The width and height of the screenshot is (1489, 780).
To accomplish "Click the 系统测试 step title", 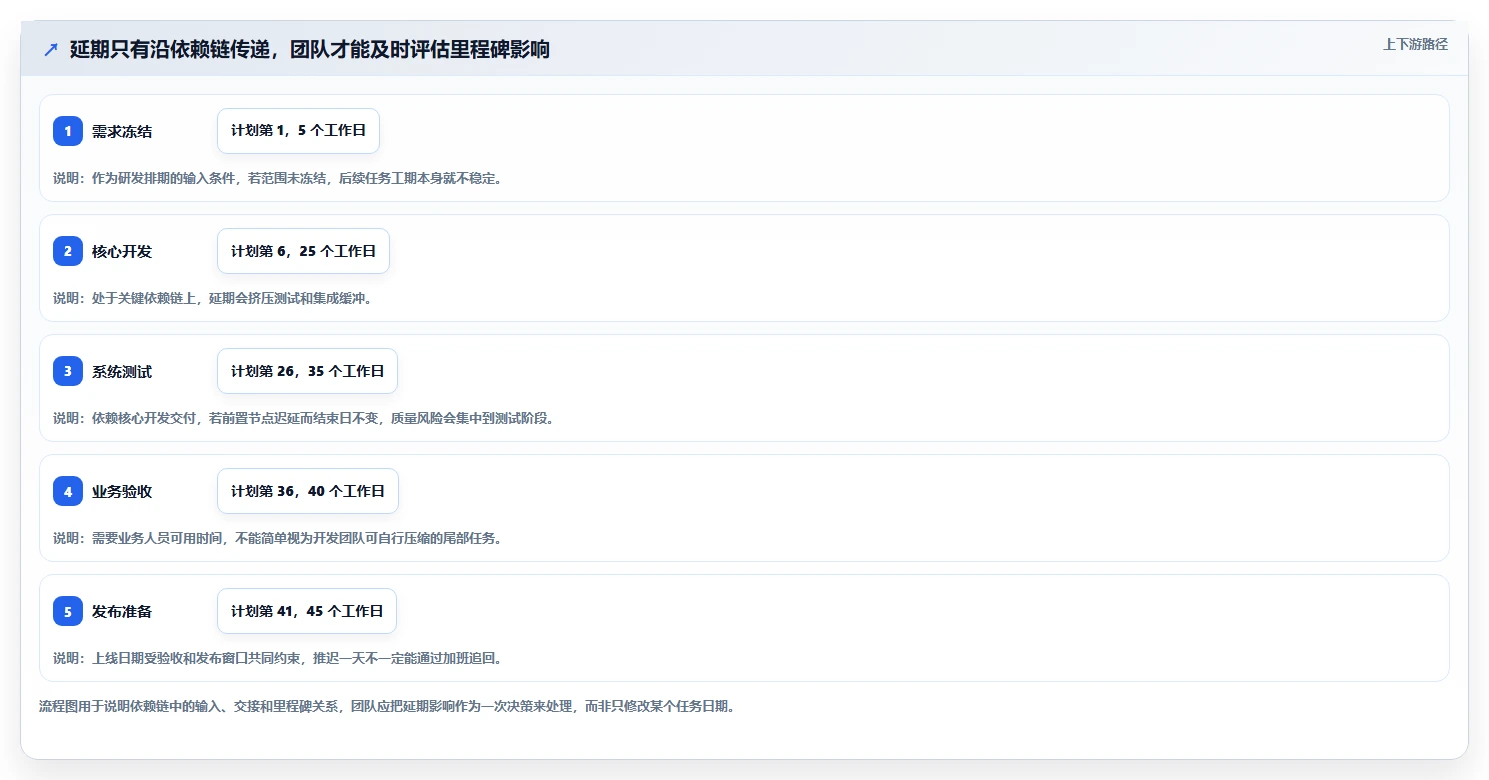I will pyautogui.click(x=122, y=371).
